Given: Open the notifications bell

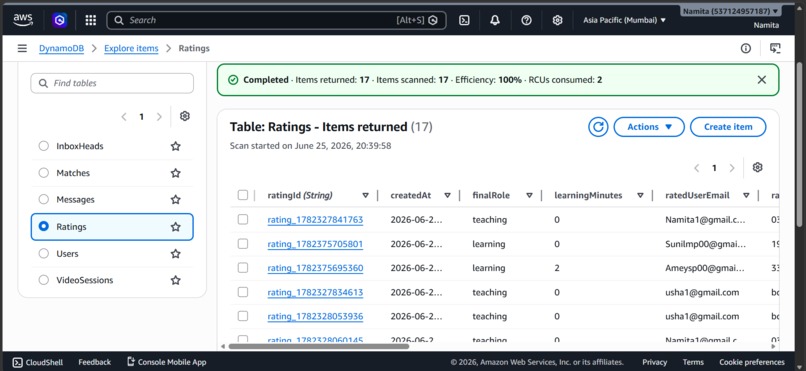Looking at the screenshot, I should click(x=495, y=20).
